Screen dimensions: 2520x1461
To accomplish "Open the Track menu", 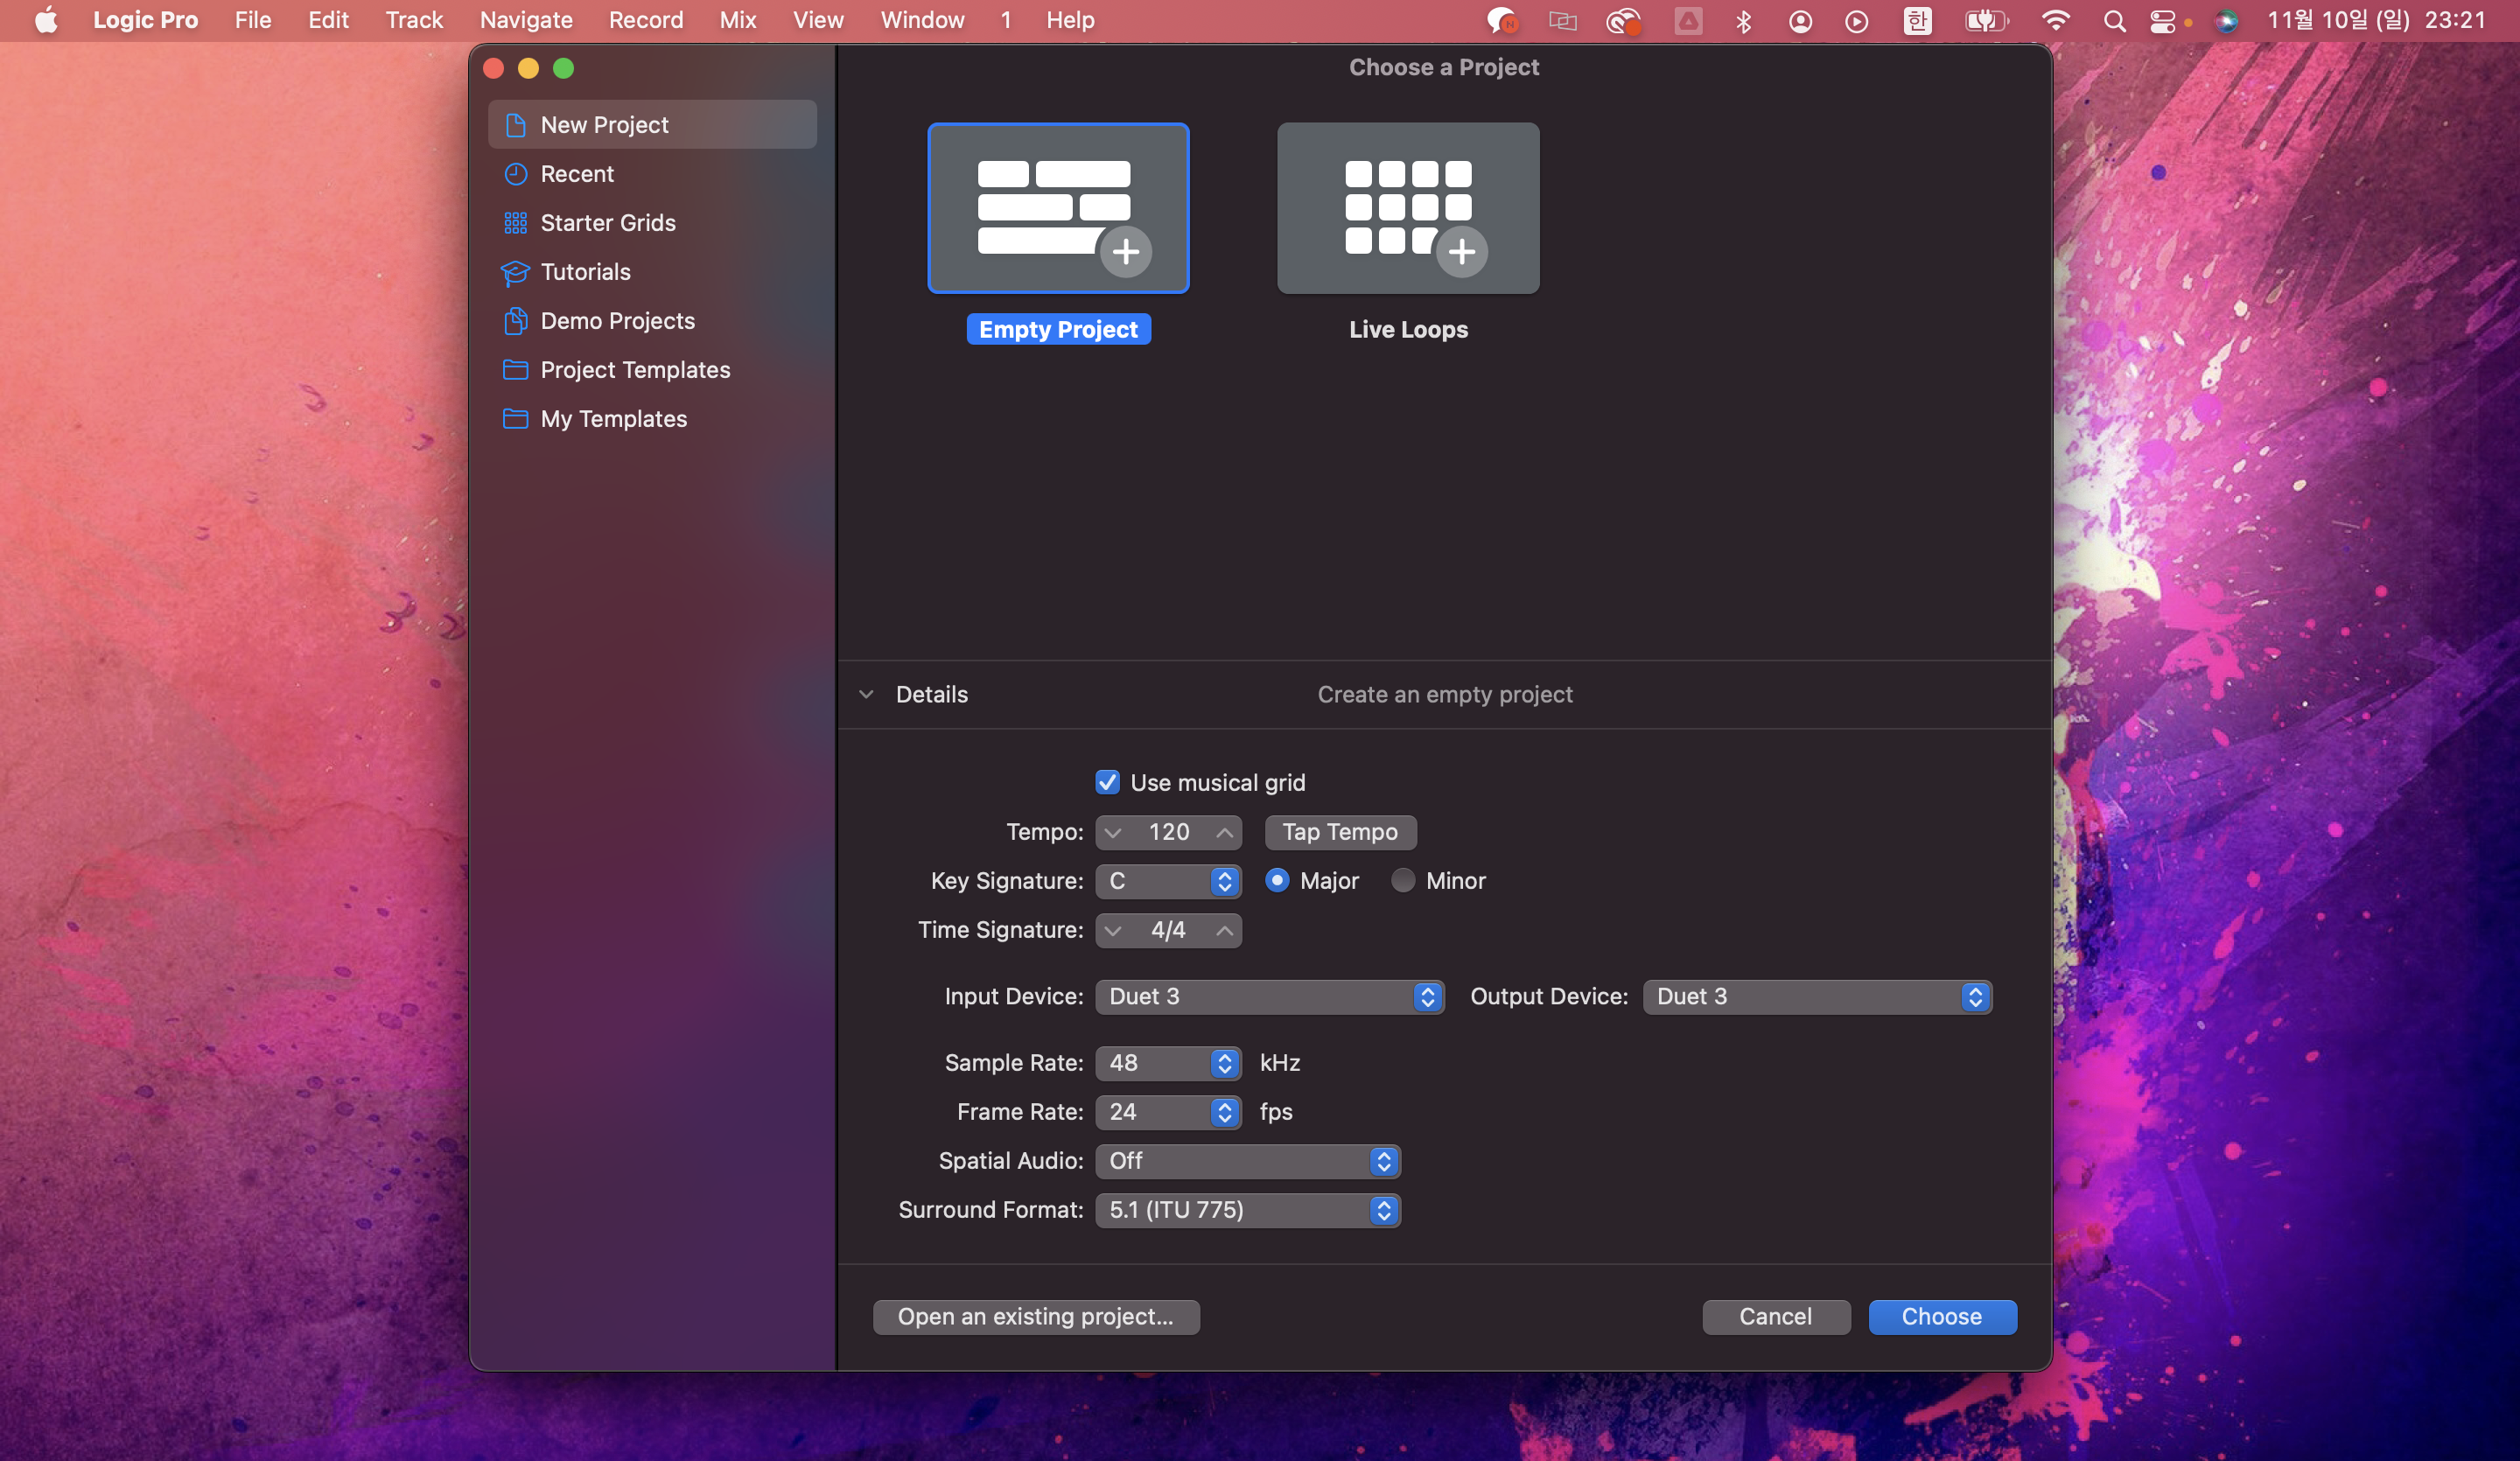I will (x=414, y=20).
